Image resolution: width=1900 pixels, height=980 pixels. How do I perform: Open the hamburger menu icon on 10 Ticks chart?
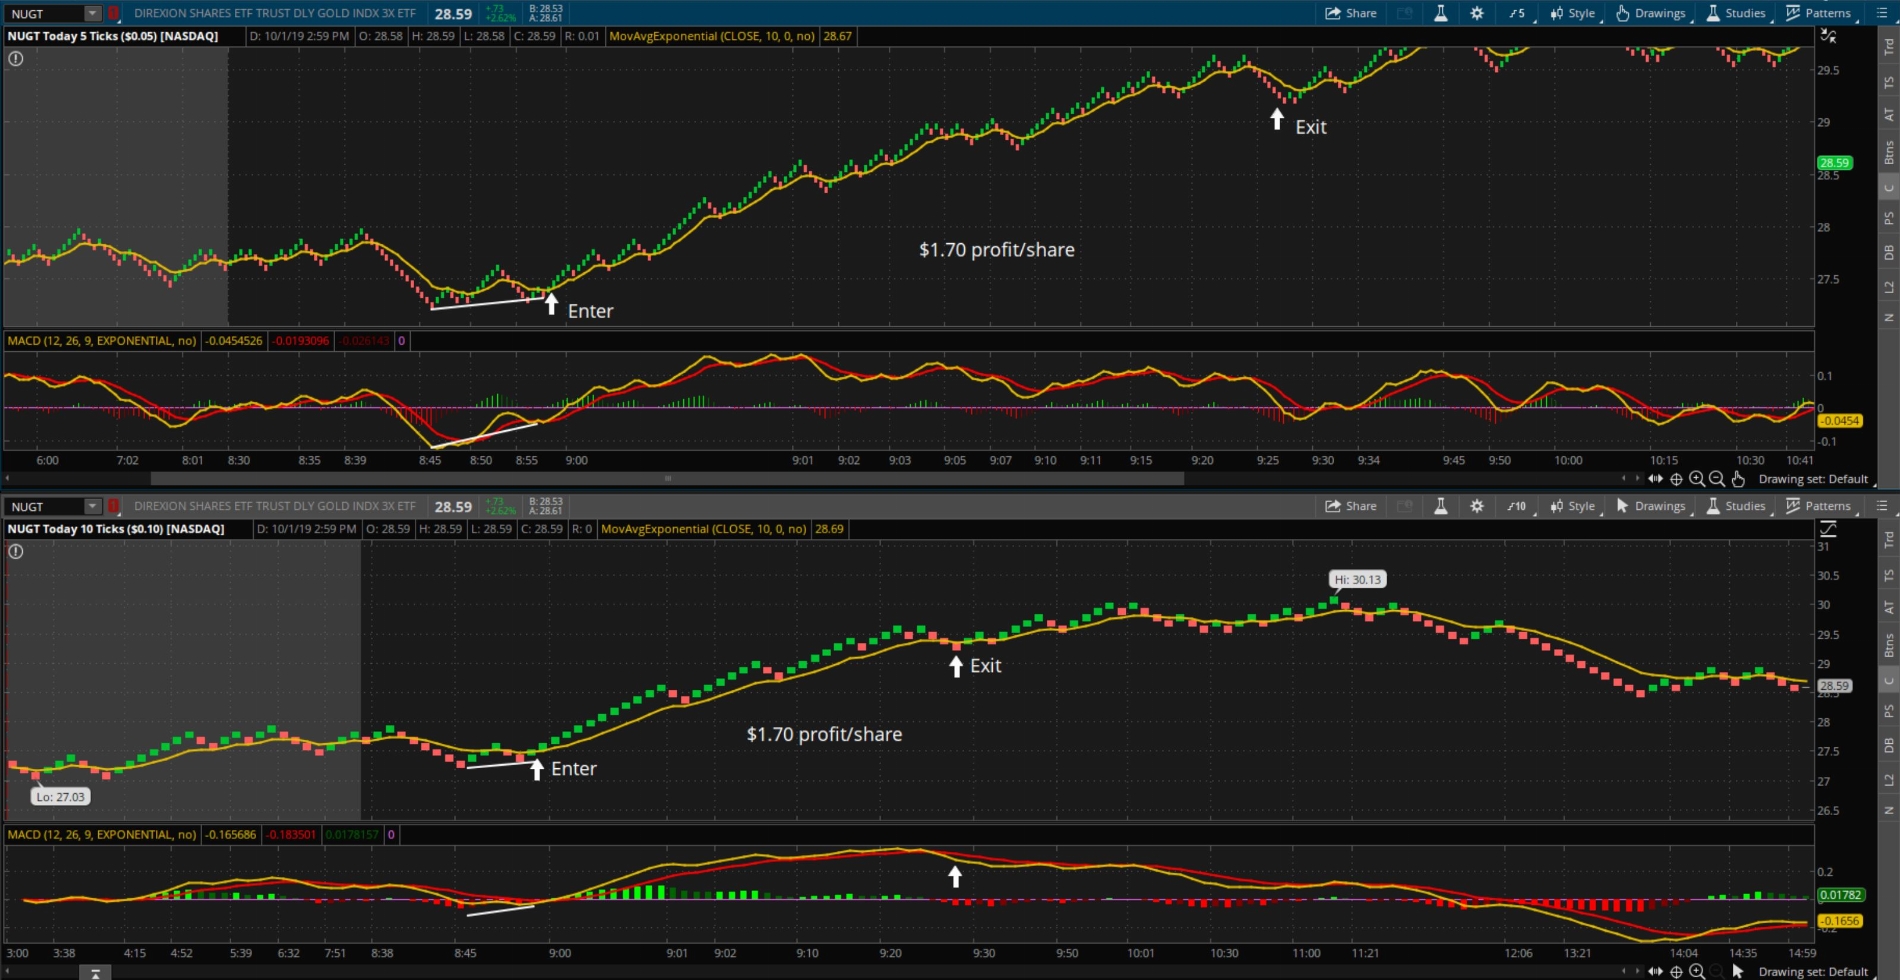point(1882,506)
